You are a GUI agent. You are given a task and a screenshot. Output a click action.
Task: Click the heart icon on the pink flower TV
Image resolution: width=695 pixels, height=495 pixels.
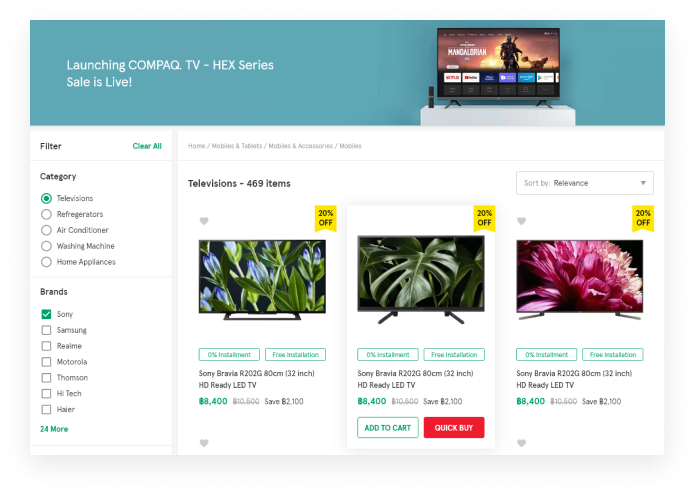tap(521, 221)
